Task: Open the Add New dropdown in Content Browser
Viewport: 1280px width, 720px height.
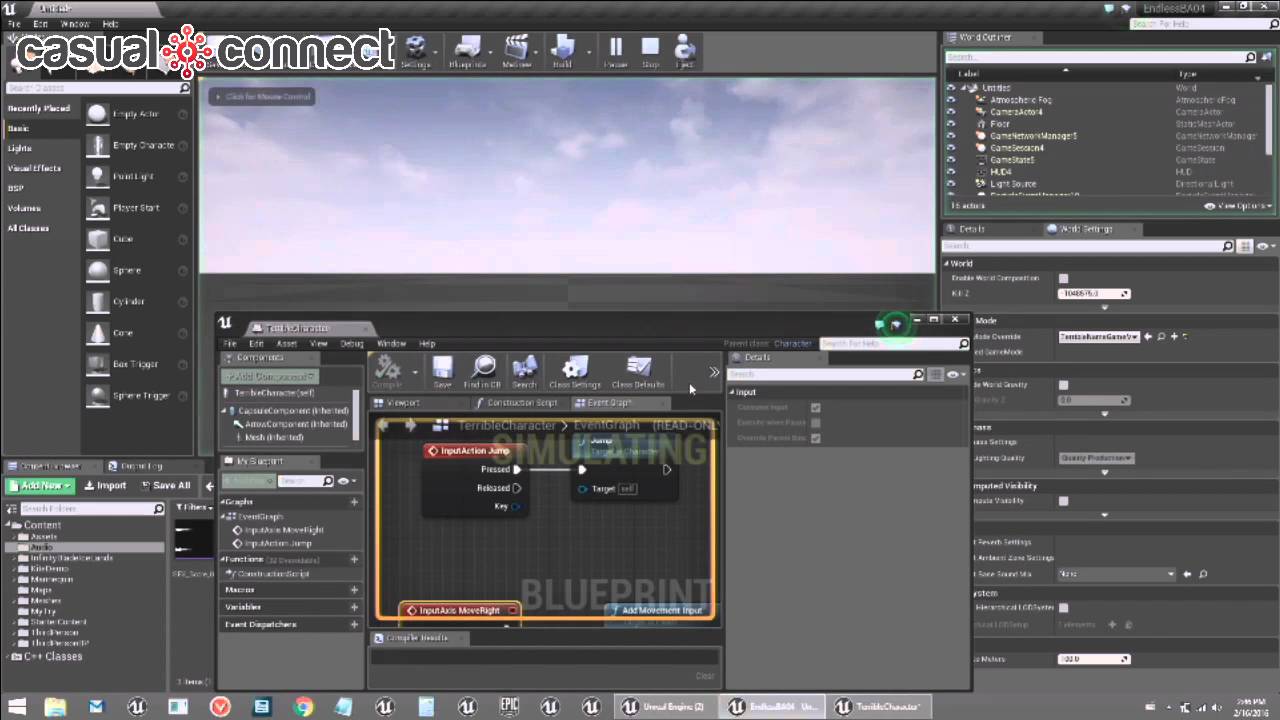Action: [40, 485]
